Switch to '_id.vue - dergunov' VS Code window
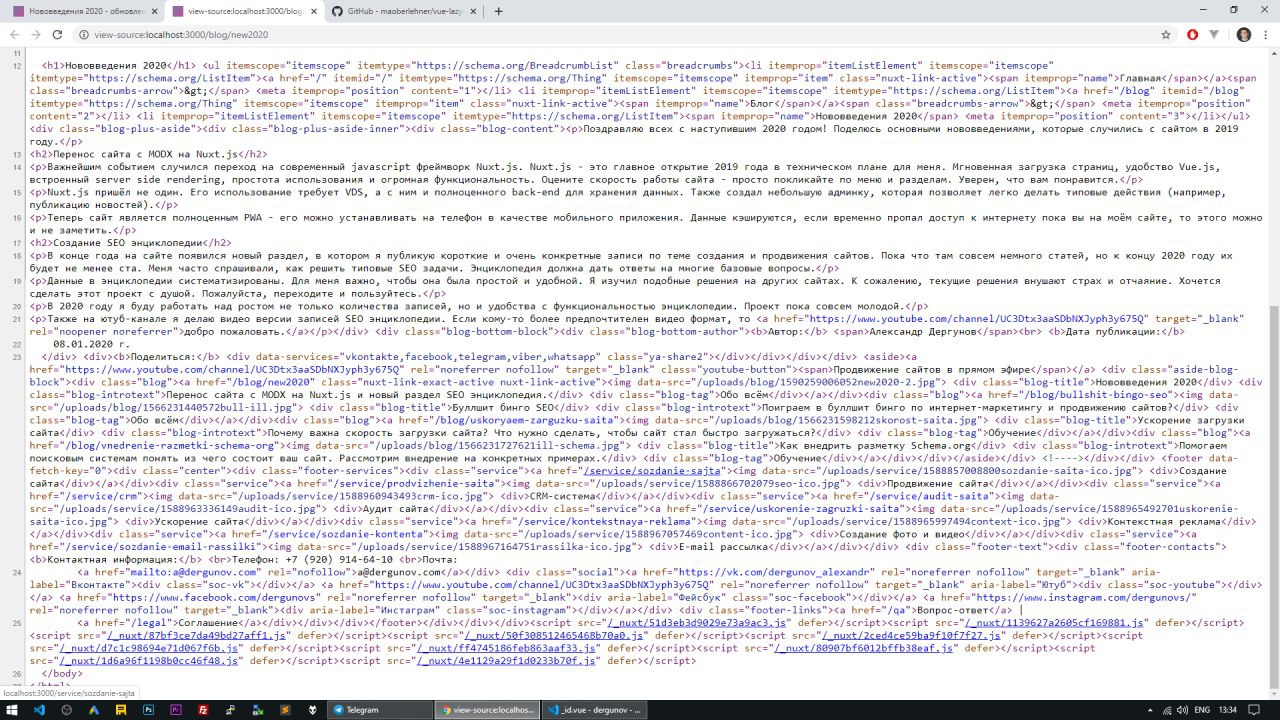 [x=596, y=709]
